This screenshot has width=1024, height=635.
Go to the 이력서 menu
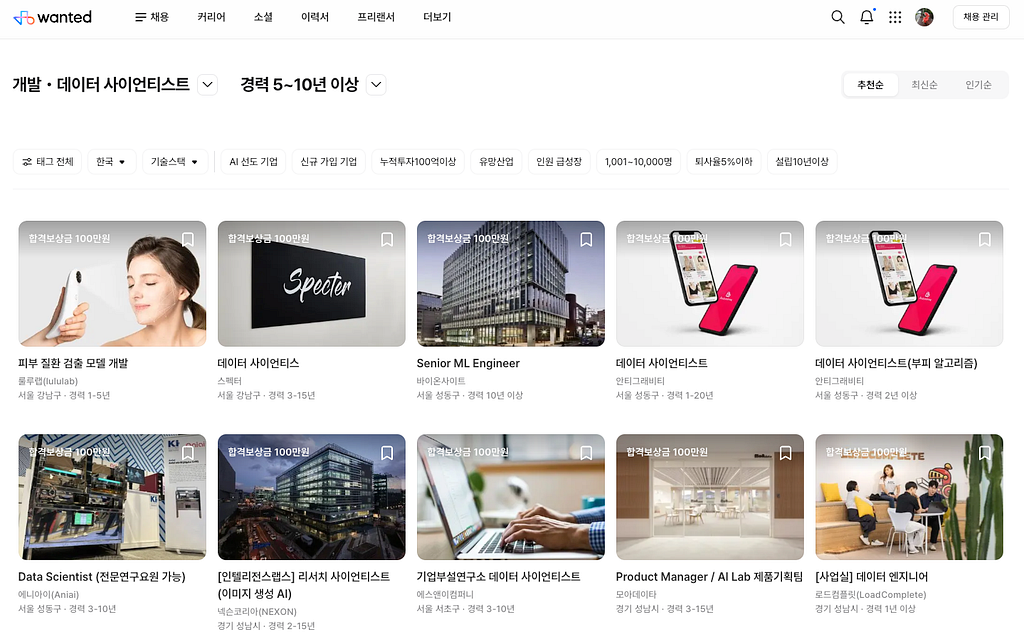(315, 18)
